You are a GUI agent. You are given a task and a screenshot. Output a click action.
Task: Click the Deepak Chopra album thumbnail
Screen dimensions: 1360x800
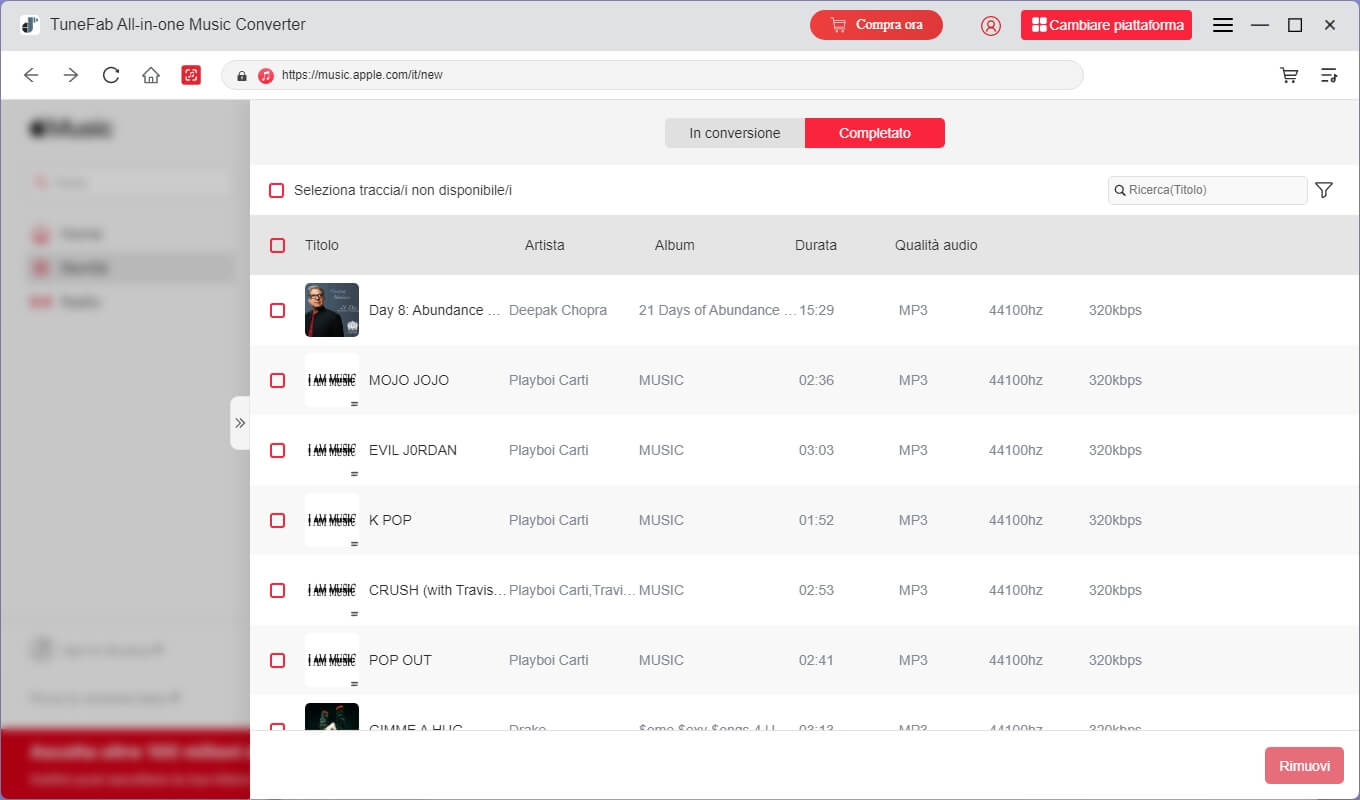click(x=331, y=310)
